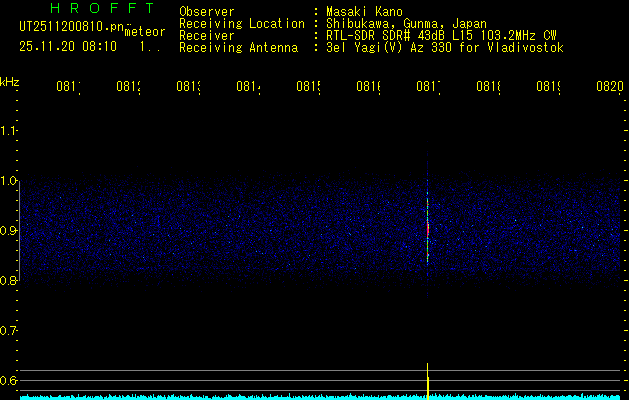Click the 0.7 kHz axis tick label

click(9, 331)
